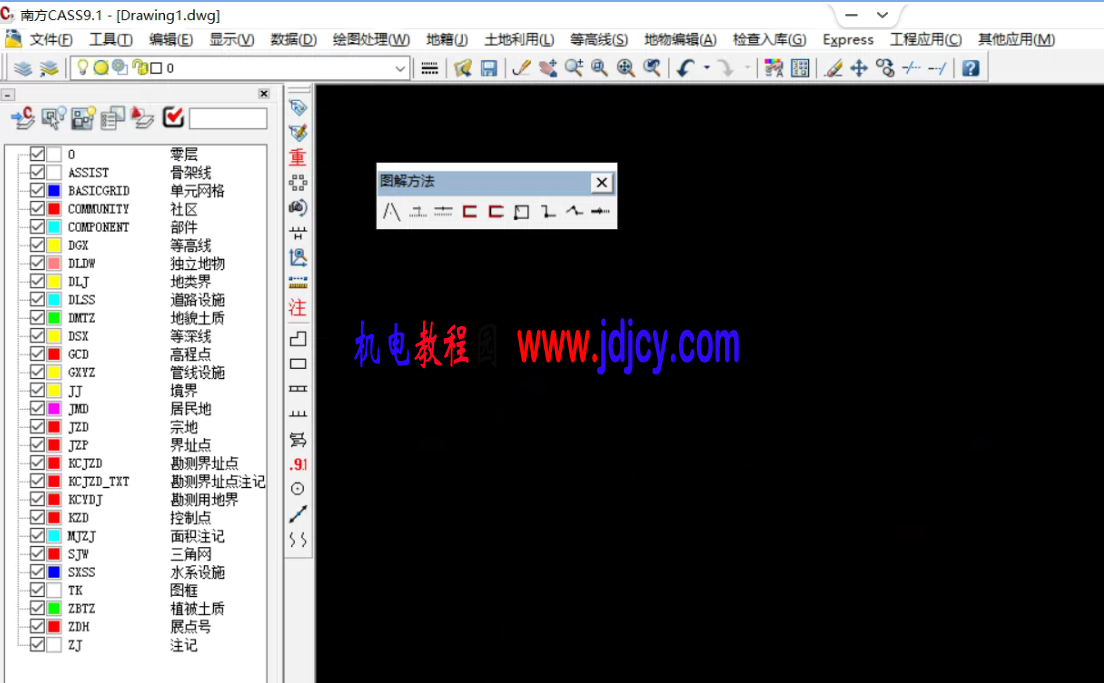This screenshot has height=683, width=1104.
Task: Toggle the BASICGRID layer checkbox
Action: pos(37,190)
